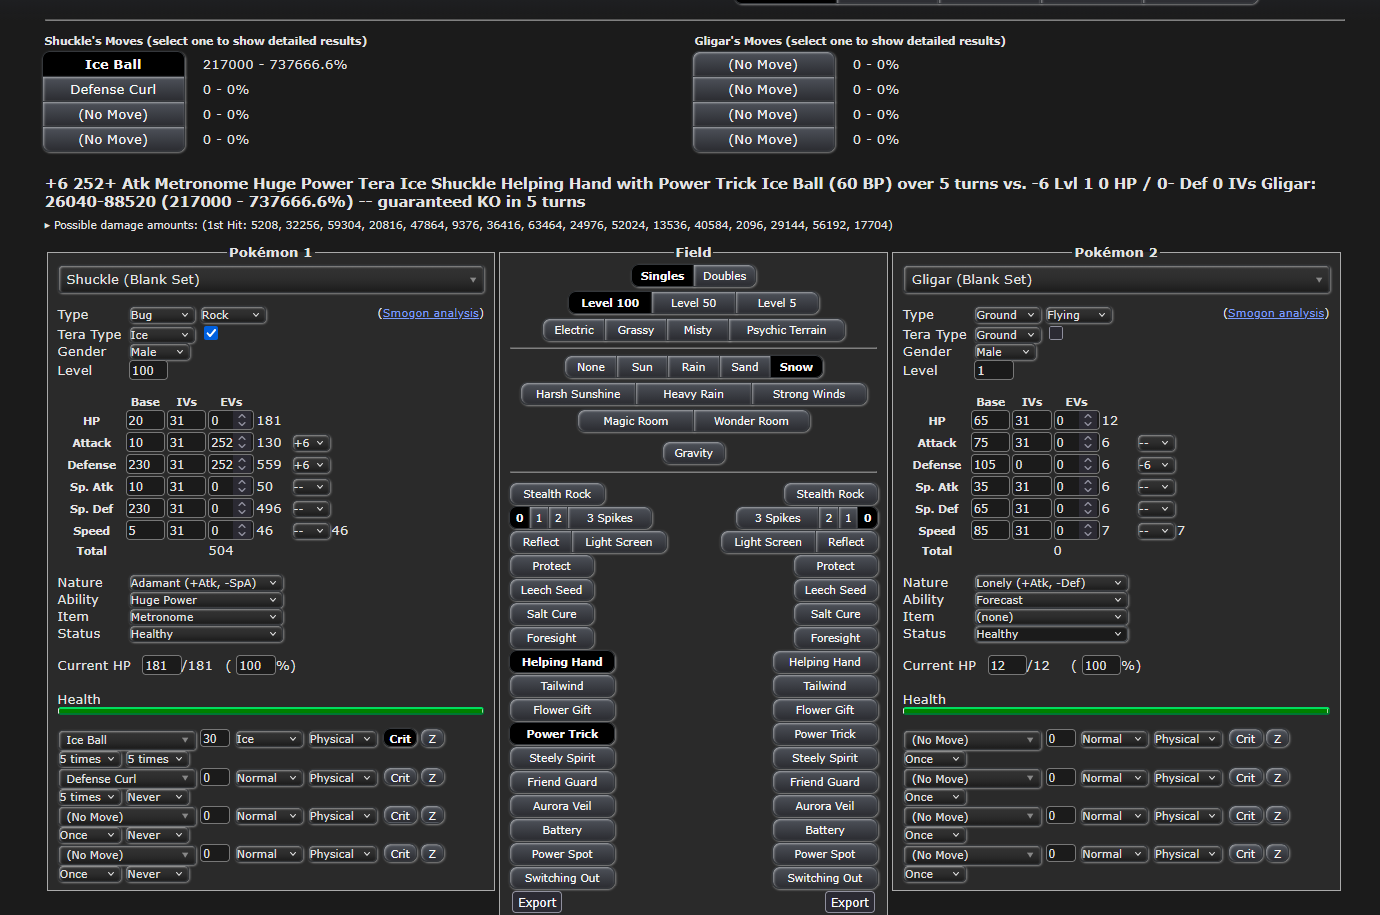The width and height of the screenshot is (1380, 915).
Task: Set weather to Sand
Action: click(x=745, y=367)
